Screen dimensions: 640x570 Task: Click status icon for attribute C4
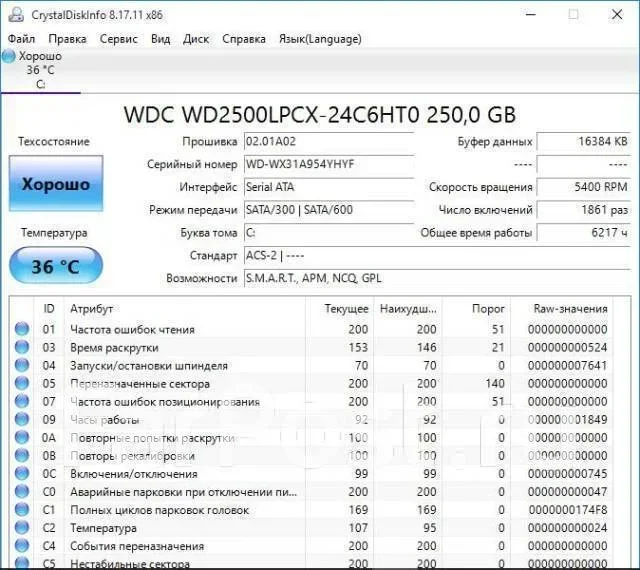(22, 545)
